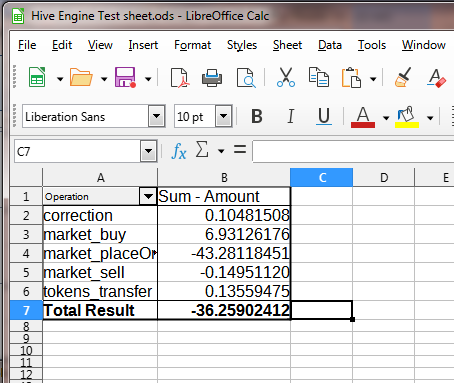Click the New Spreadsheet icon
The height and width of the screenshot is (383, 454).
[37, 77]
